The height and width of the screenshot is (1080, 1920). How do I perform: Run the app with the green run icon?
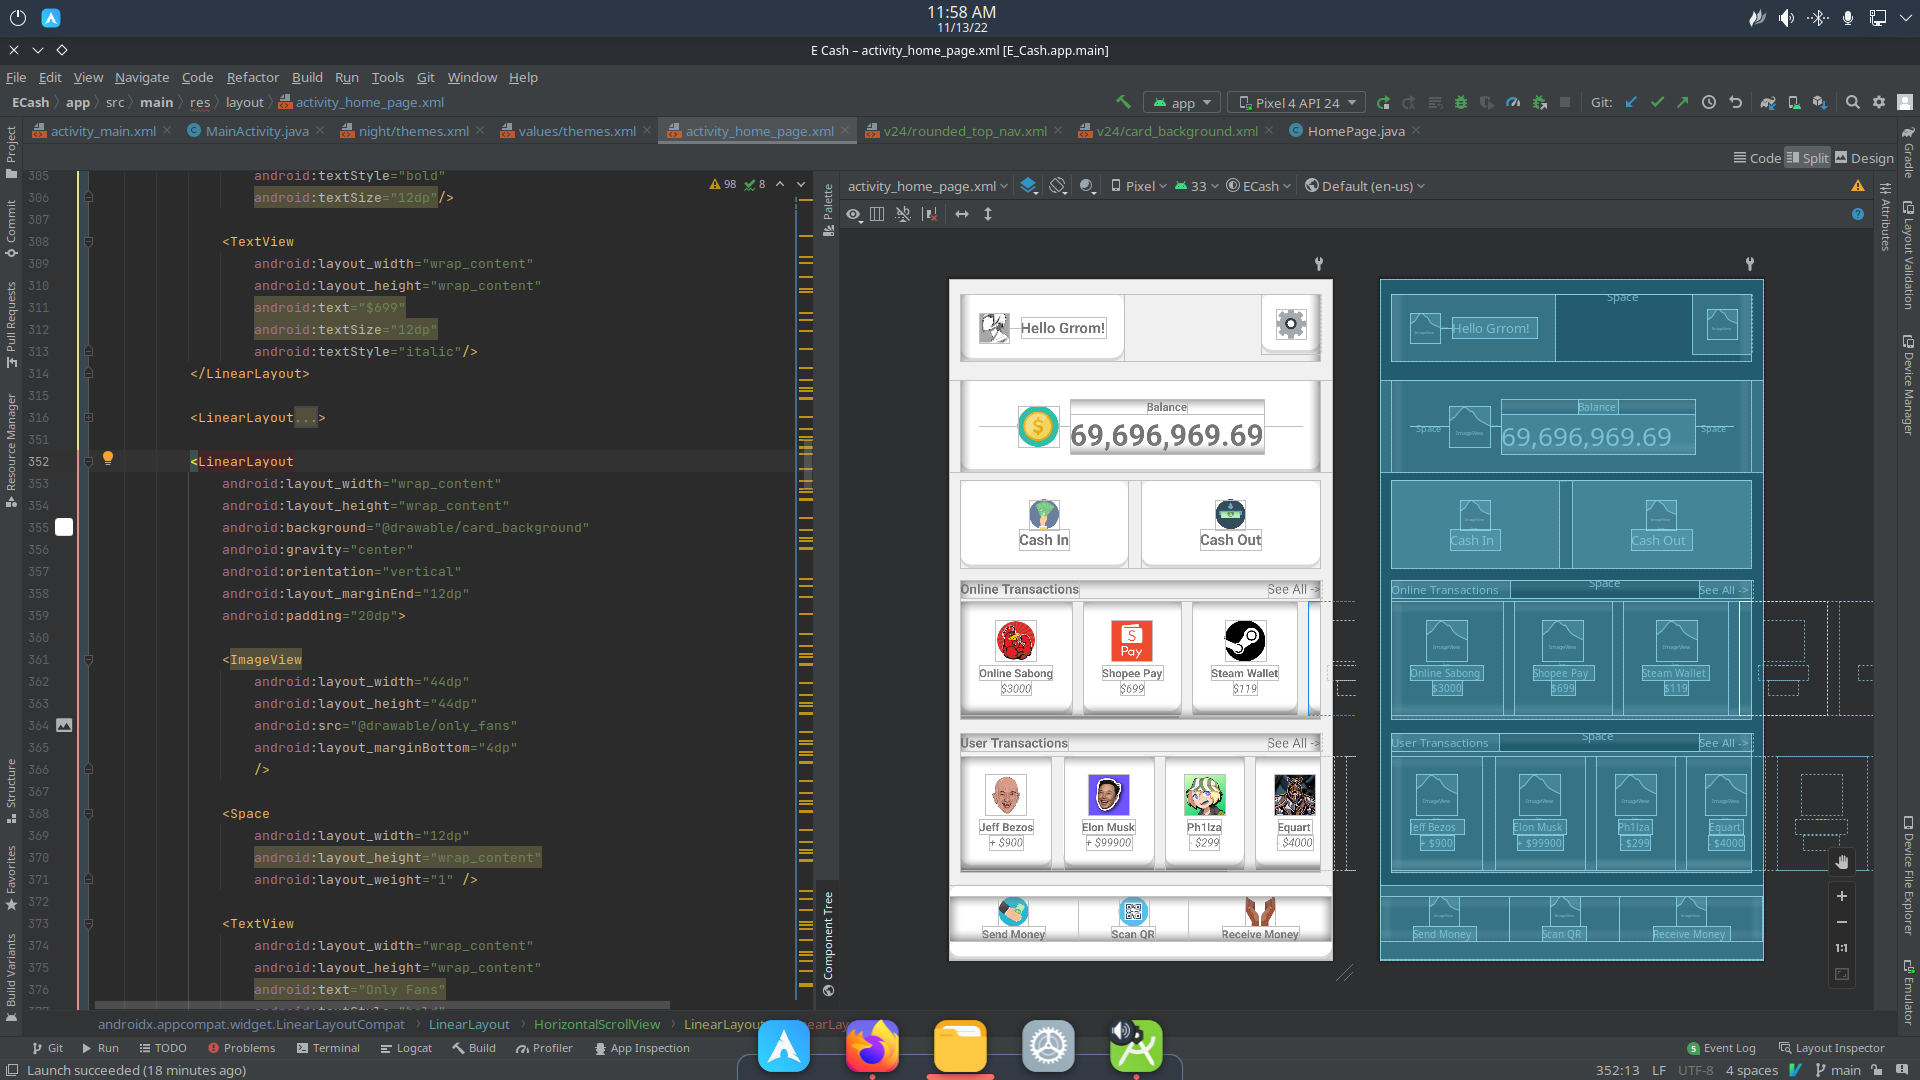click(x=1383, y=102)
